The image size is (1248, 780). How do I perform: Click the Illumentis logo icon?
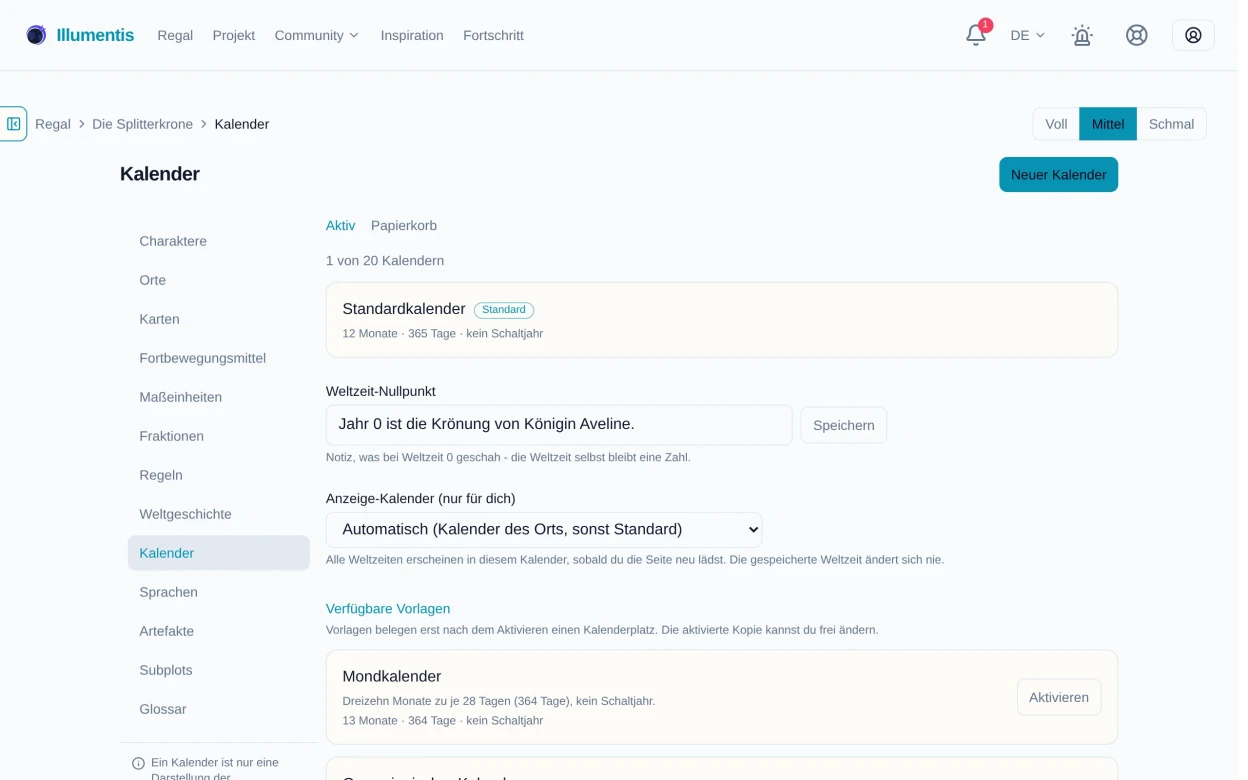point(36,35)
